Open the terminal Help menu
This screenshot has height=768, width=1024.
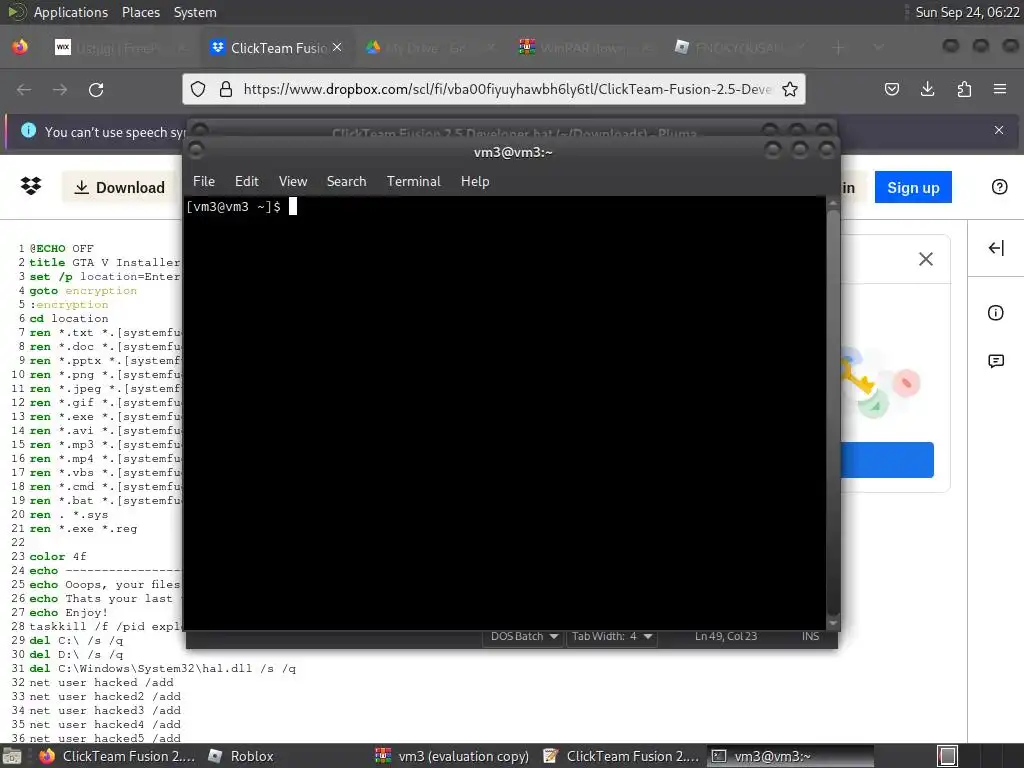(475, 181)
